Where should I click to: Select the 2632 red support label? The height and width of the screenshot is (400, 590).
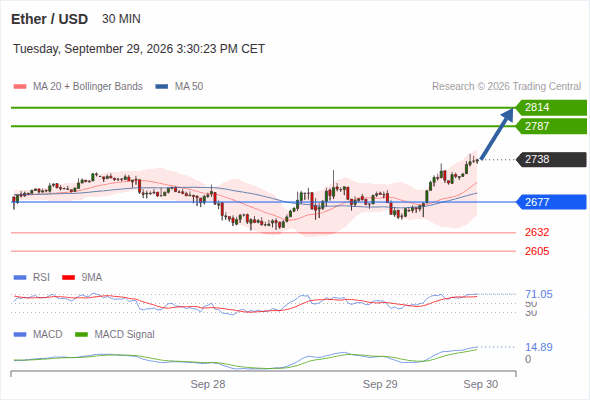(537, 232)
